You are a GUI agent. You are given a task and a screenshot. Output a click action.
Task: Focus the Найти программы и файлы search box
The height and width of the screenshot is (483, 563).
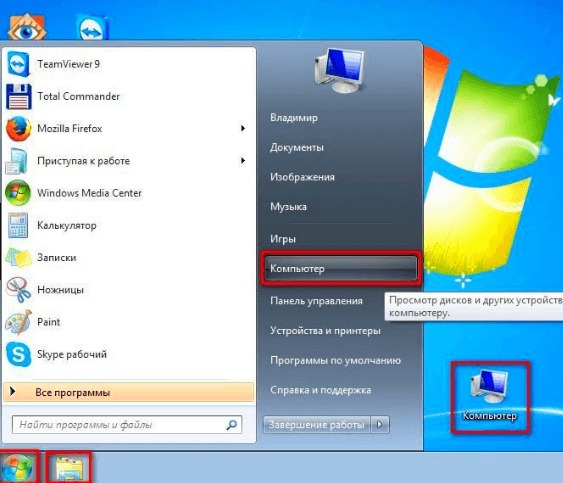click(x=127, y=425)
